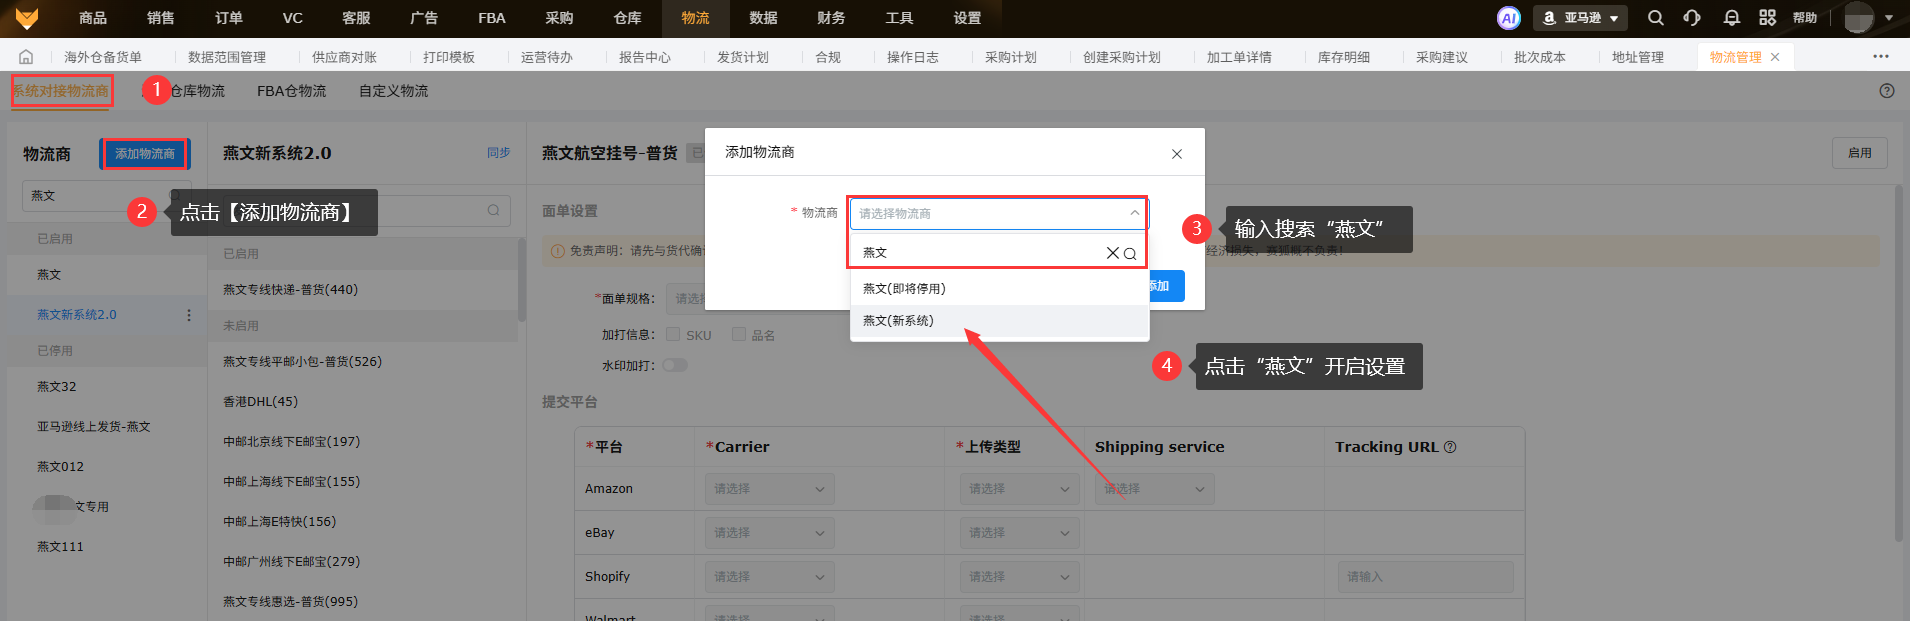Image resolution: width=1910 pixels, height=621 pixels.
Task: Collapse the 请选择物流商 dropdown
Action: click(x=1134, y=213)
